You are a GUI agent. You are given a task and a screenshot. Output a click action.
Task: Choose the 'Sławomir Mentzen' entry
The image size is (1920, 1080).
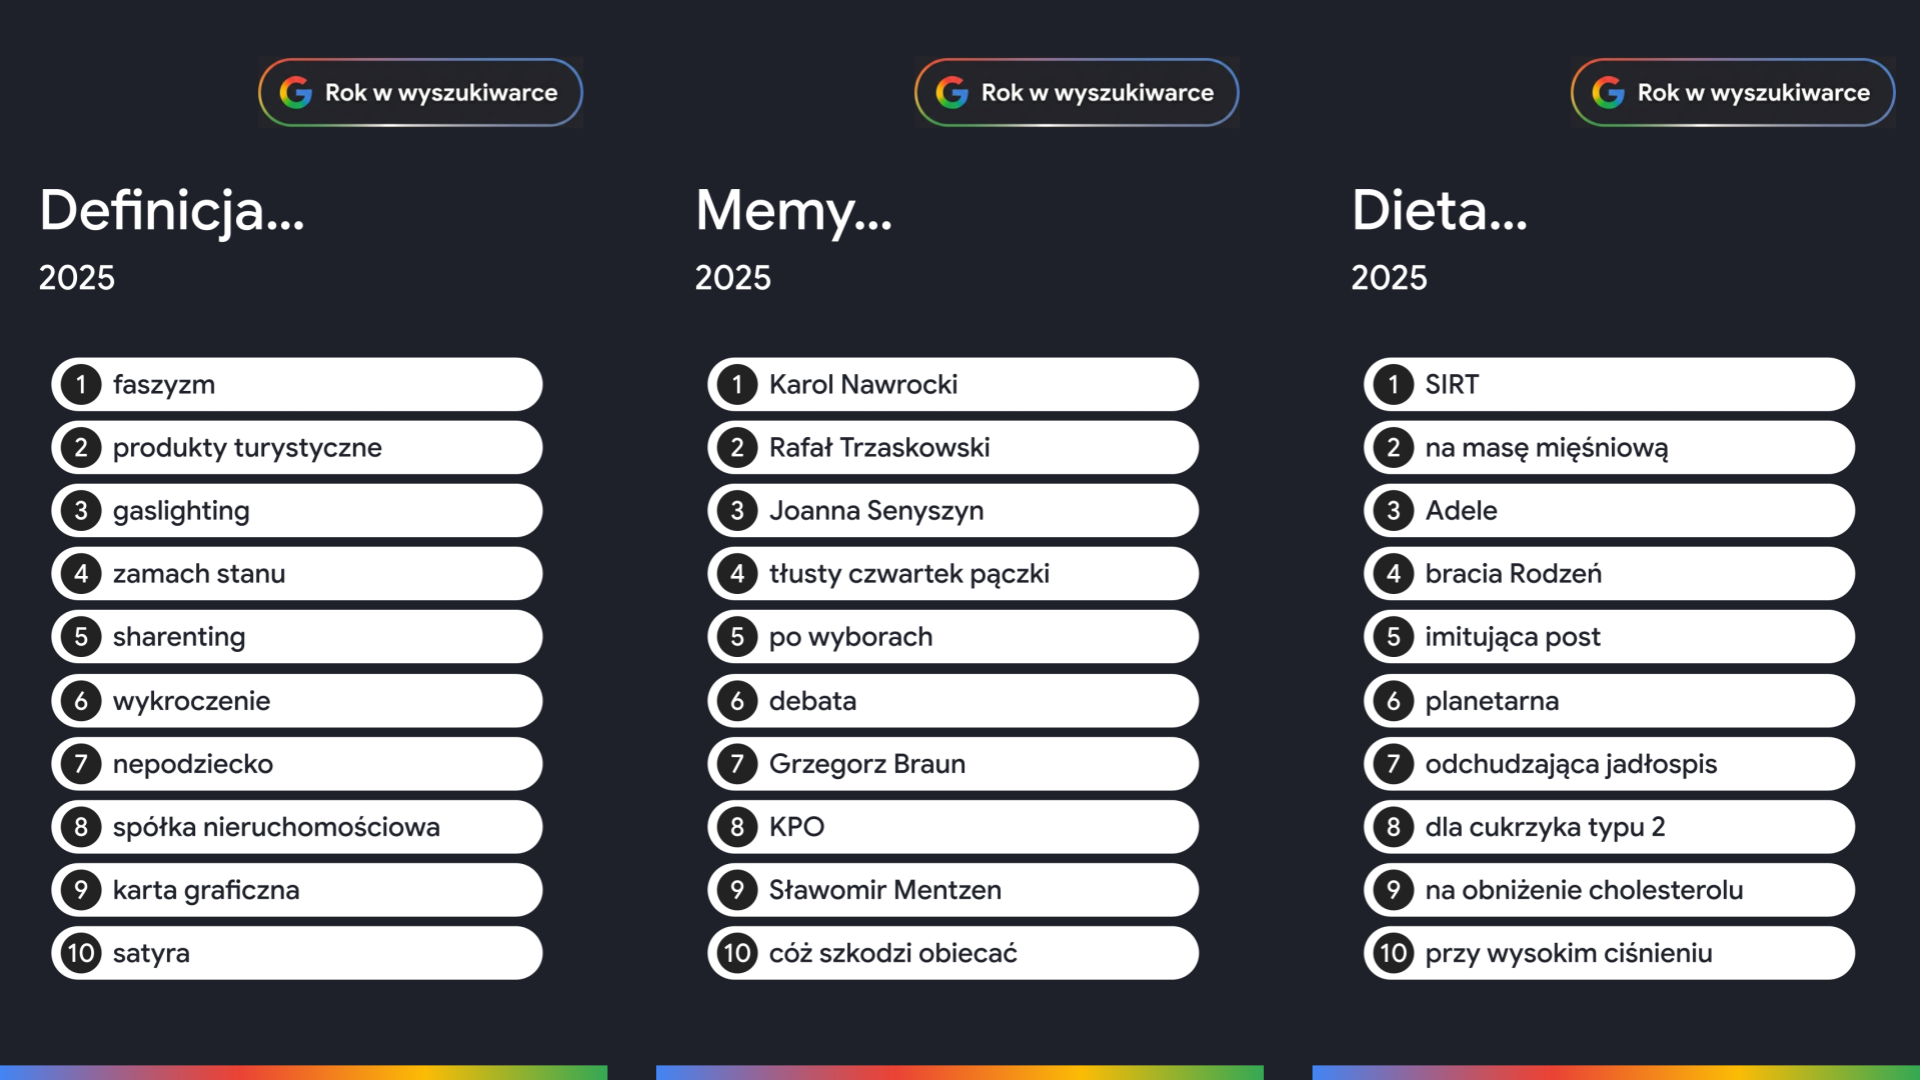coord(953,890)
